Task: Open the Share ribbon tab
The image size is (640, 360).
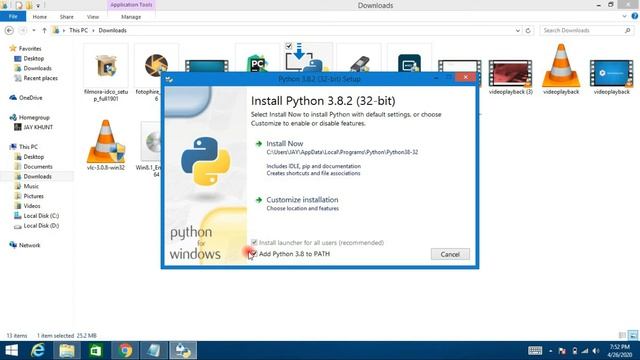Action: (67, 17)
